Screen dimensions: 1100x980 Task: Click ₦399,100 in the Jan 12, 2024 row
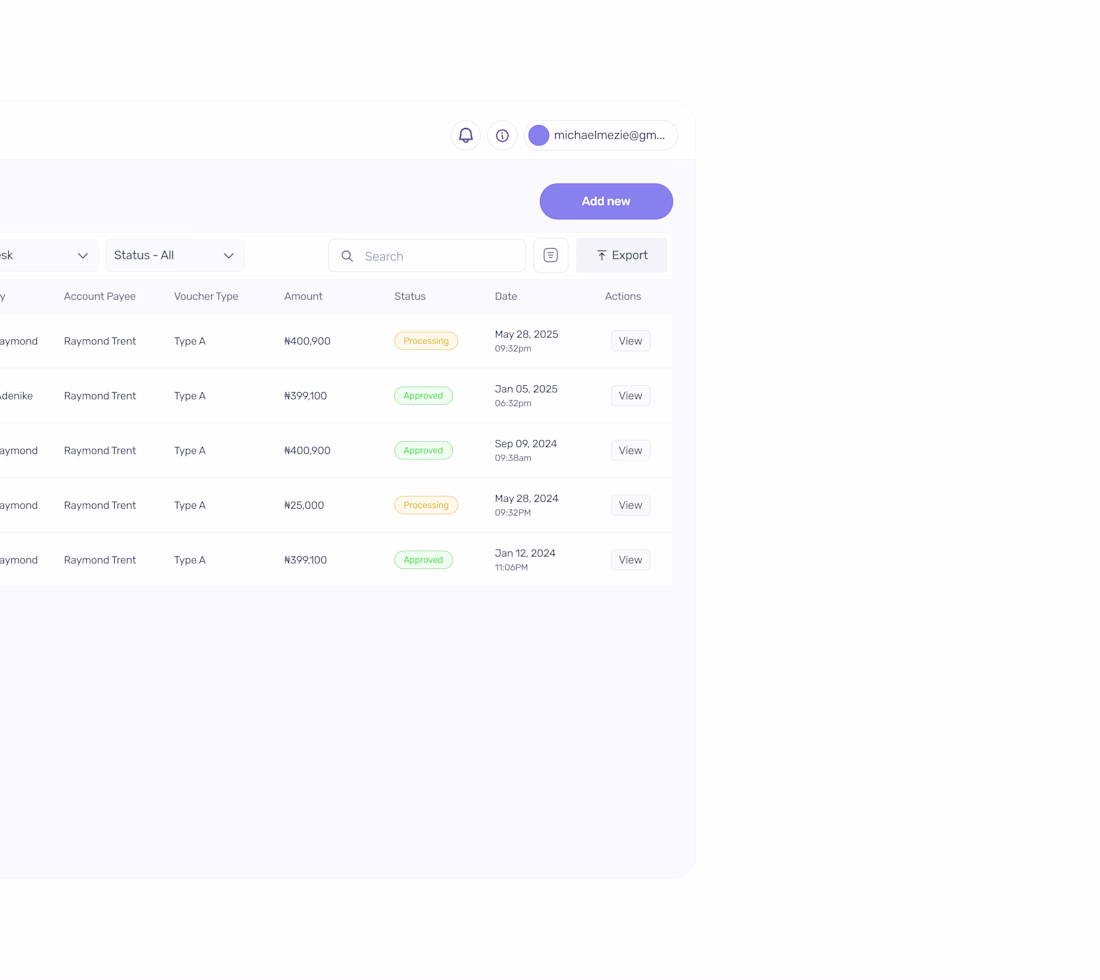click(x=305, y=560)
